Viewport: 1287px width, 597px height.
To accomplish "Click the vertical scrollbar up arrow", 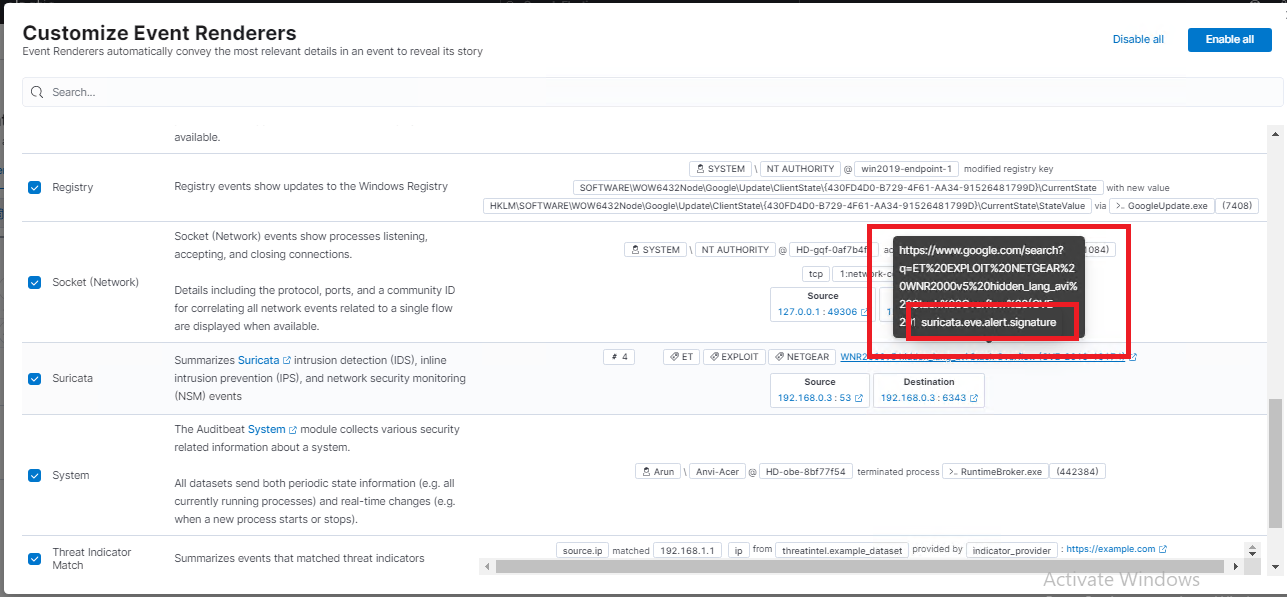I will [x=1274, y=133].
